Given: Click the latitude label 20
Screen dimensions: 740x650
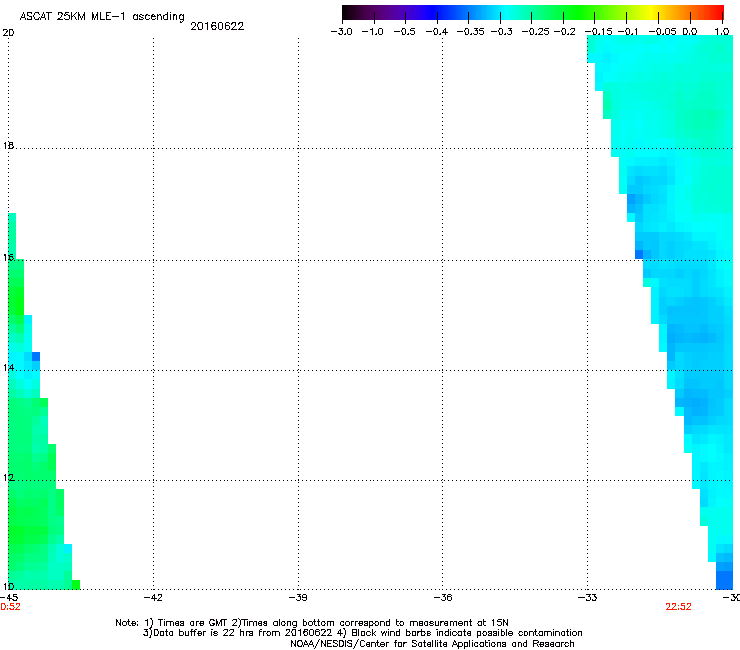Looking at the screenshot, I should tap(8, 33).
